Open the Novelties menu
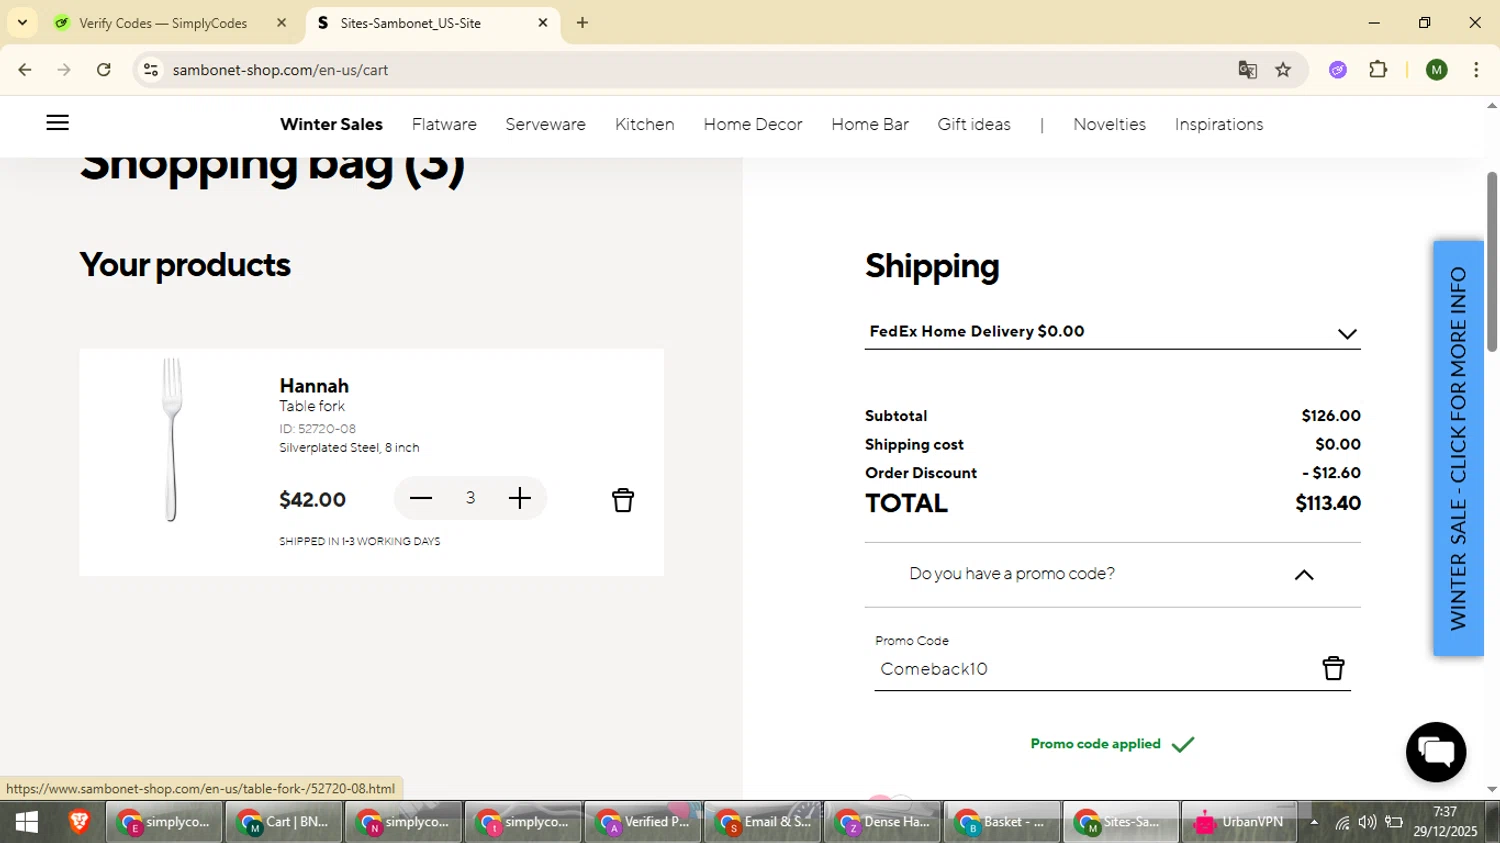This screenshot has width=1500, height=843. [1109, 124]
